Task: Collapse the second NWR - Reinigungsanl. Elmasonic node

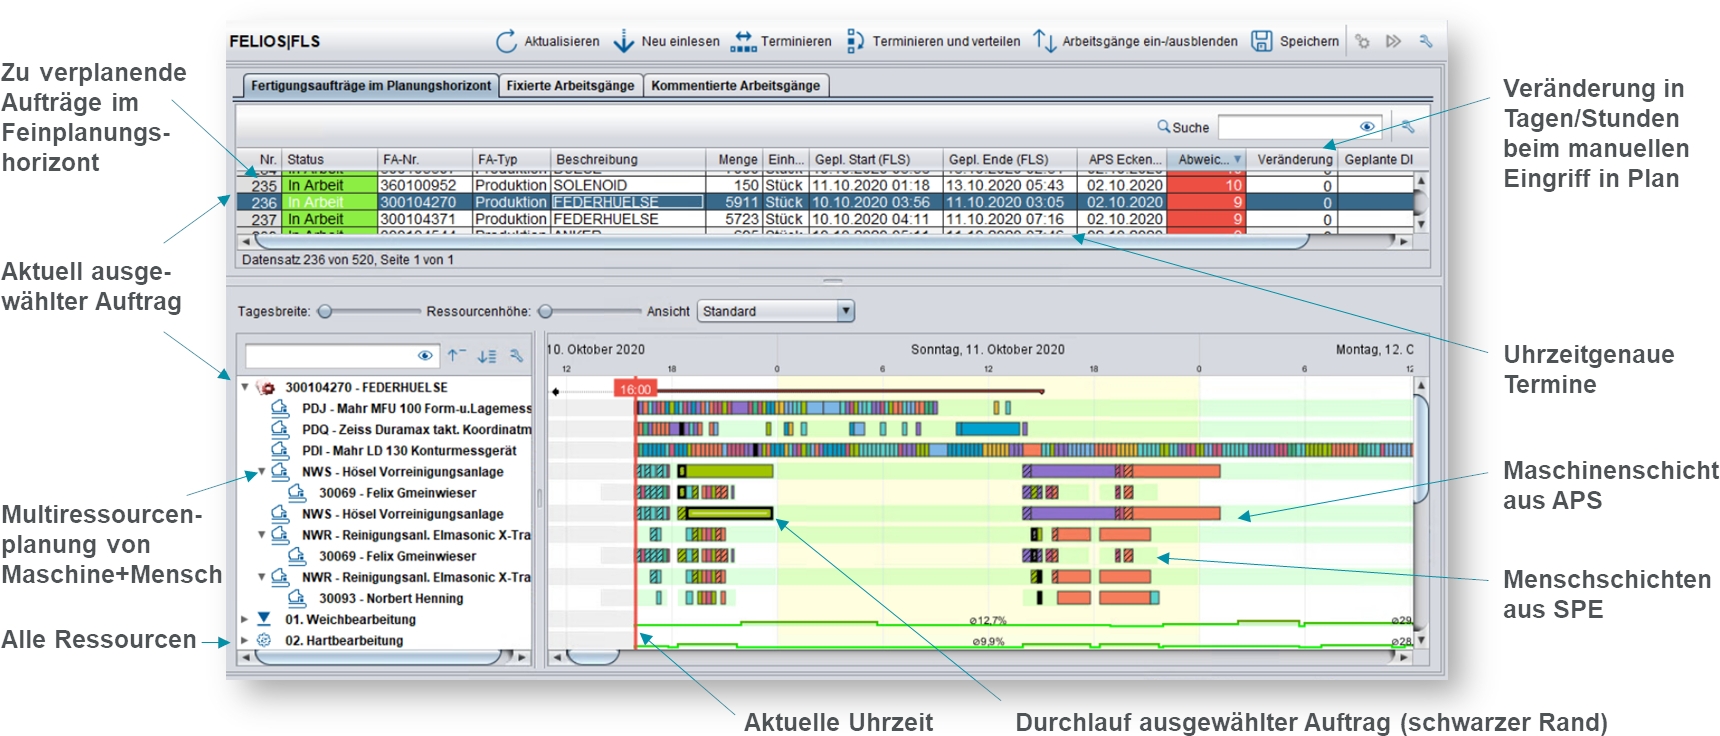Action: [262, 576]
